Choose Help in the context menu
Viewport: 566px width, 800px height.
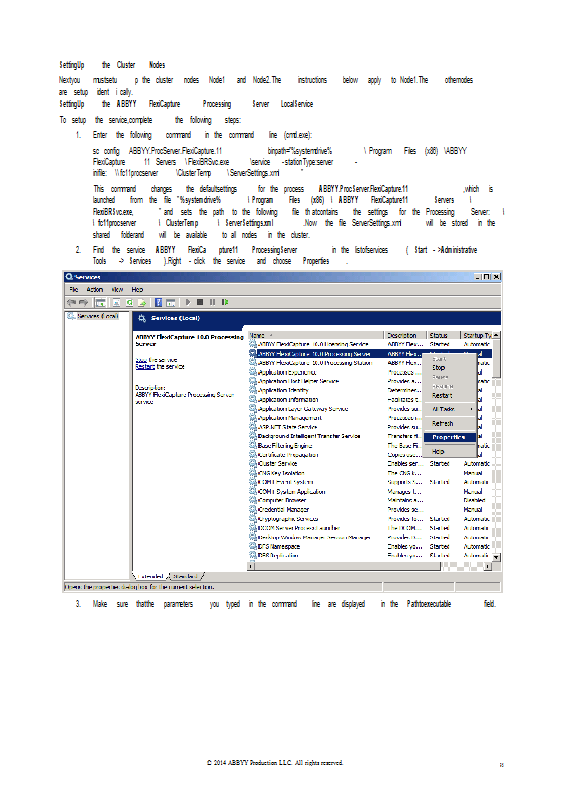point(449,452)
